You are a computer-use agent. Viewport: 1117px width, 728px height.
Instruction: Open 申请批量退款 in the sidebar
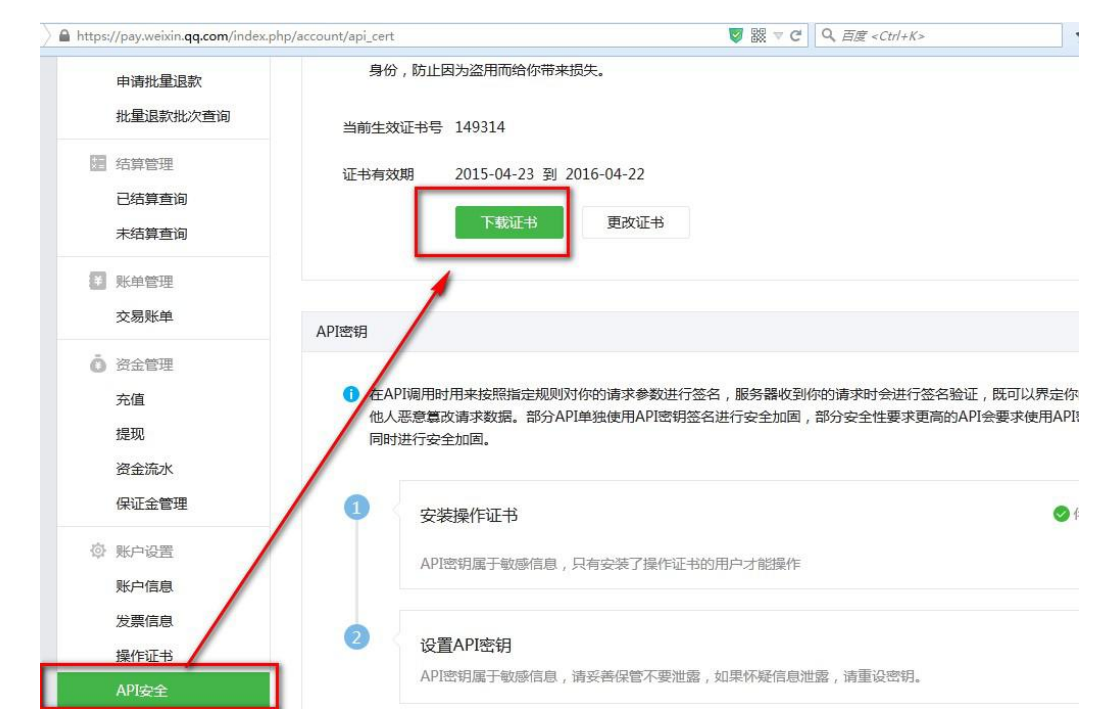(165, 81)
